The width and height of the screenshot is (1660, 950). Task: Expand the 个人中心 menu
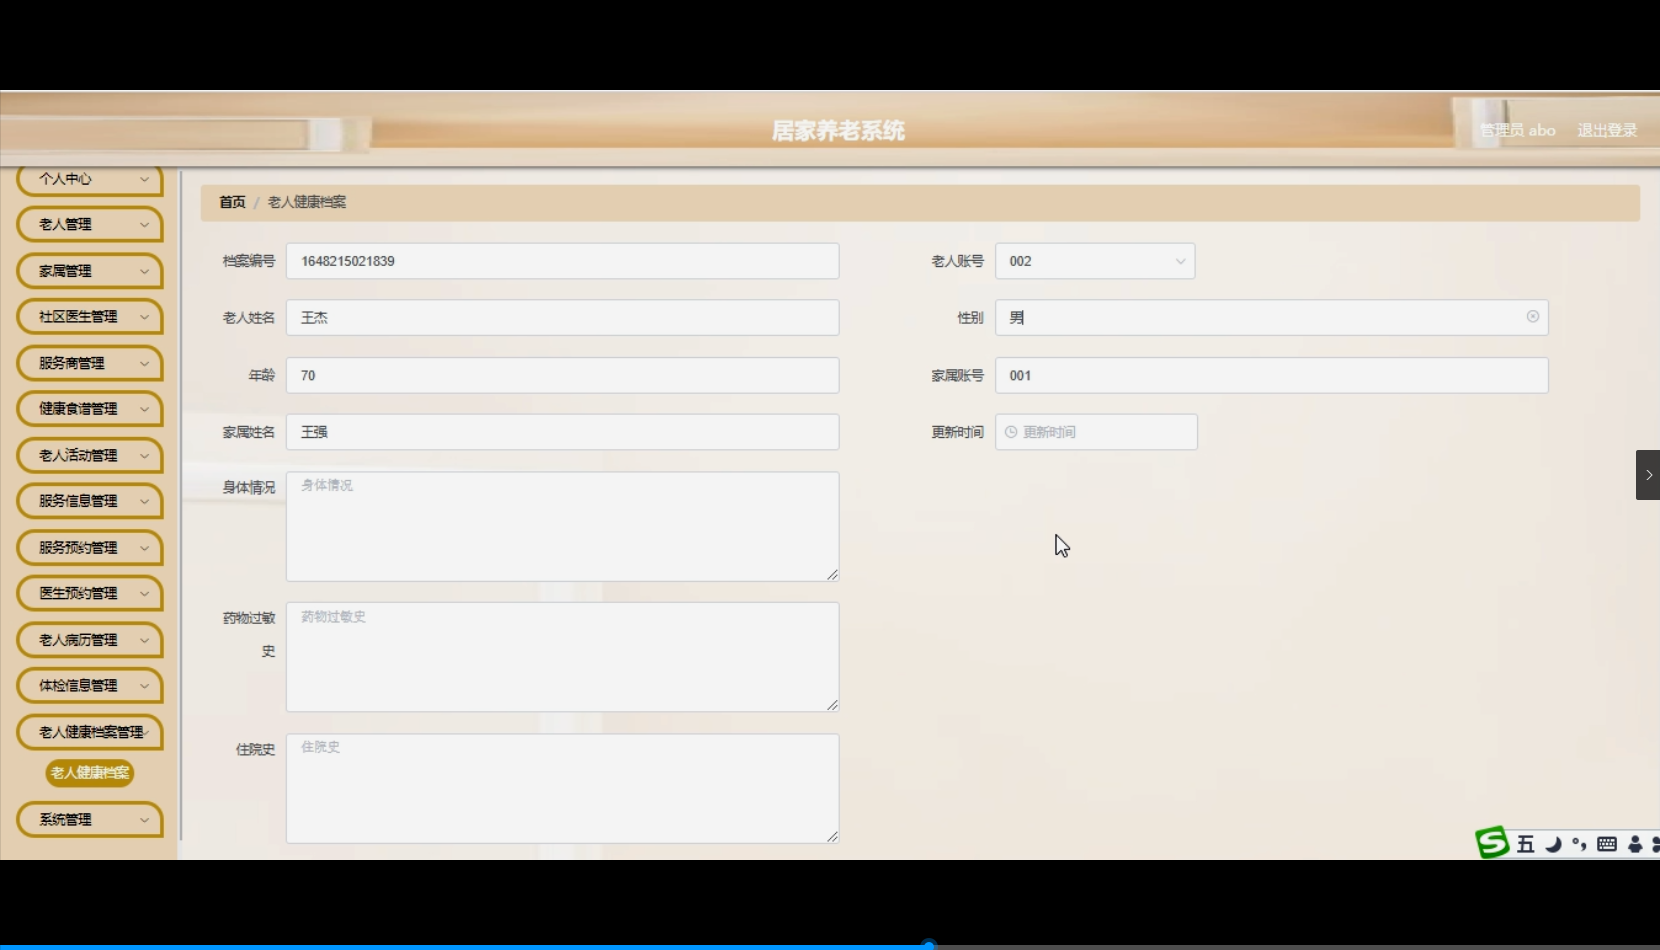[x=90, y=179]
